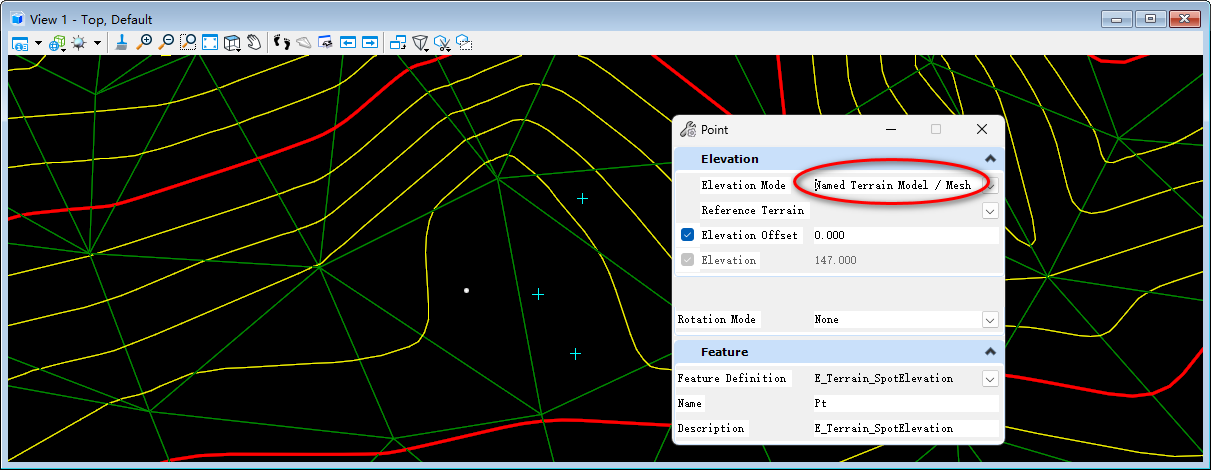The image size is (1211, 470).
Task: Select the Zoom Out magnifier
Action: click(166, 43)
